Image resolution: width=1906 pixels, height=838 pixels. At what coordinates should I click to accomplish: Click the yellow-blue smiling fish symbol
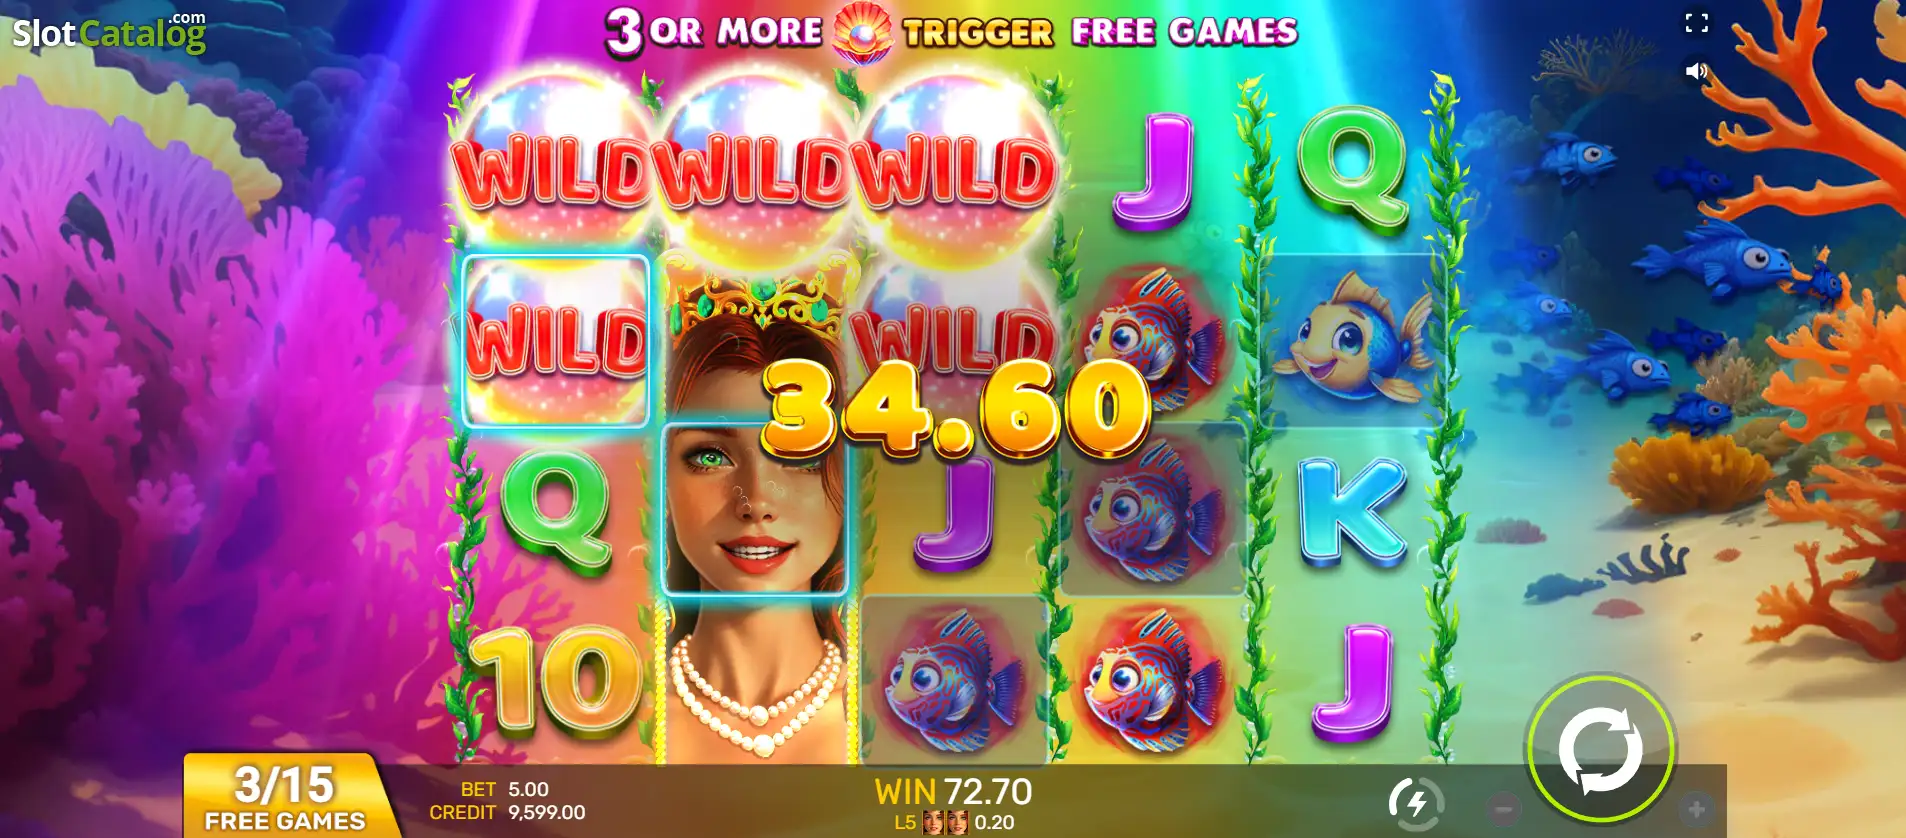click(1353, 340)
